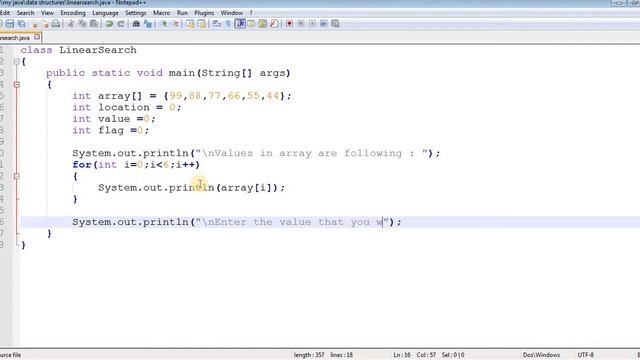
Task: Click 'public static void main' declaration line
Action: [168, 73]
